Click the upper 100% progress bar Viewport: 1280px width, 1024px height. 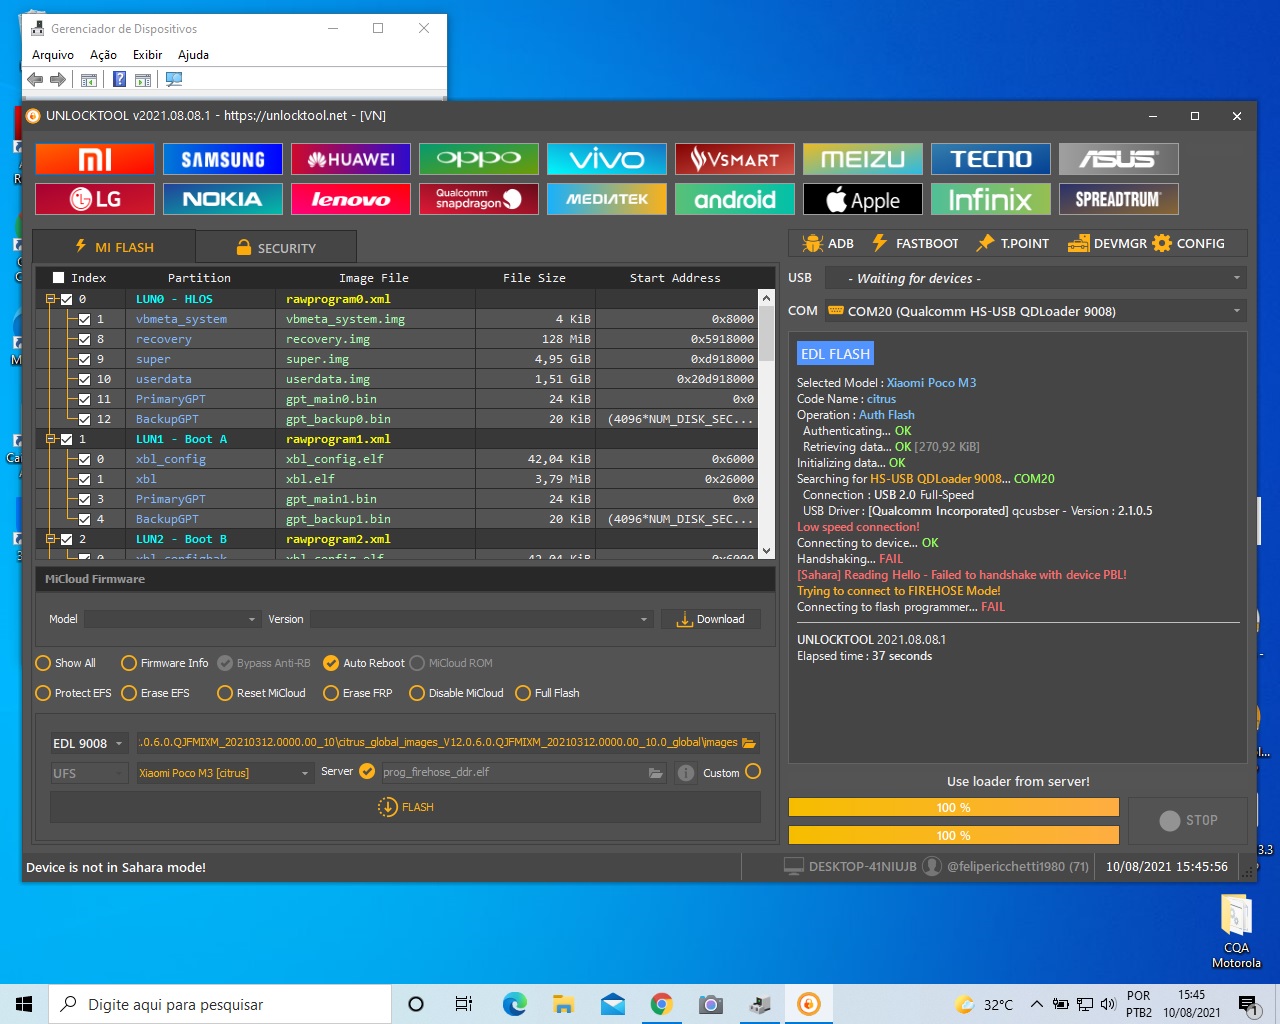953,807
